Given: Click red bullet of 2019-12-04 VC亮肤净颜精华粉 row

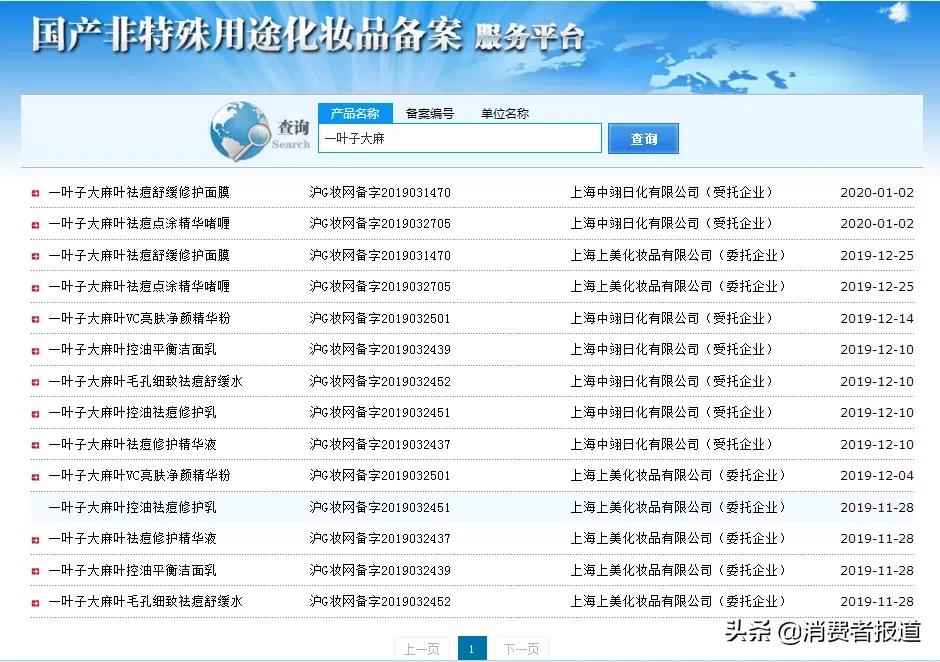Looking at the screenshot, I should [35, 477].
